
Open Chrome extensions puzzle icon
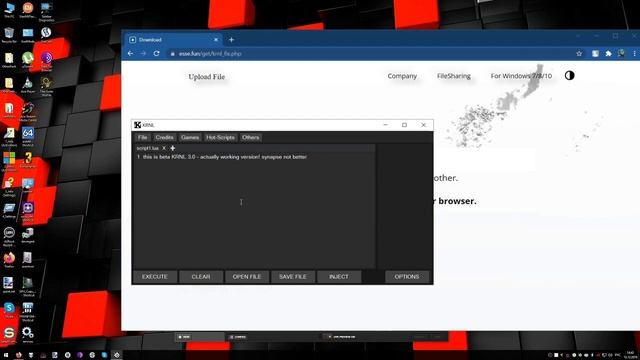tap(608, 53)
